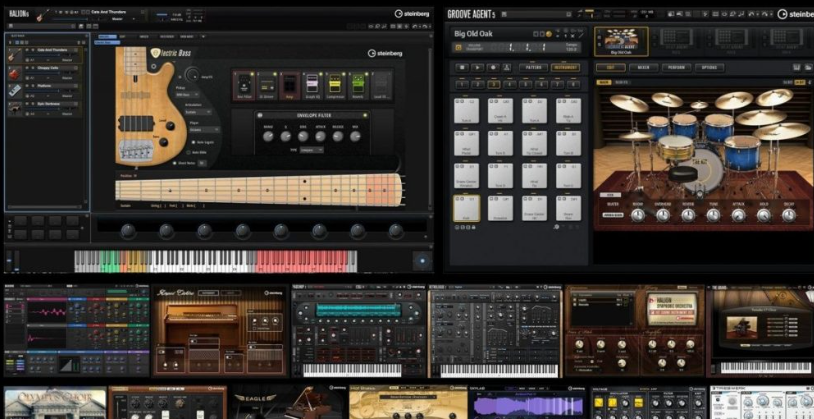Select the second pedal in the effects chain
The image size is (814, 419).
pyautogui.click(x=266, y=86)
